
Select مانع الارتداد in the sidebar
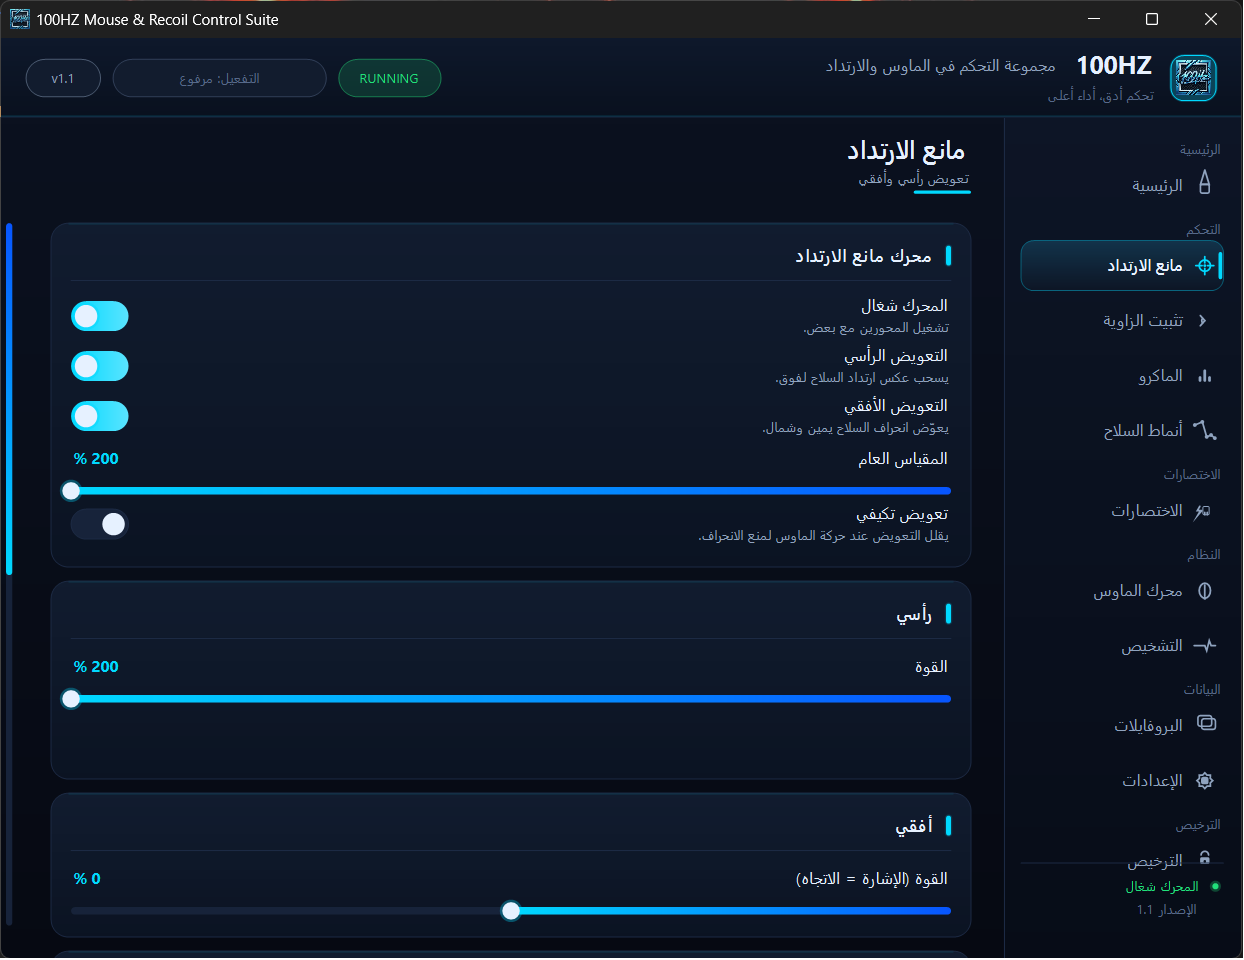[1122, 266]
